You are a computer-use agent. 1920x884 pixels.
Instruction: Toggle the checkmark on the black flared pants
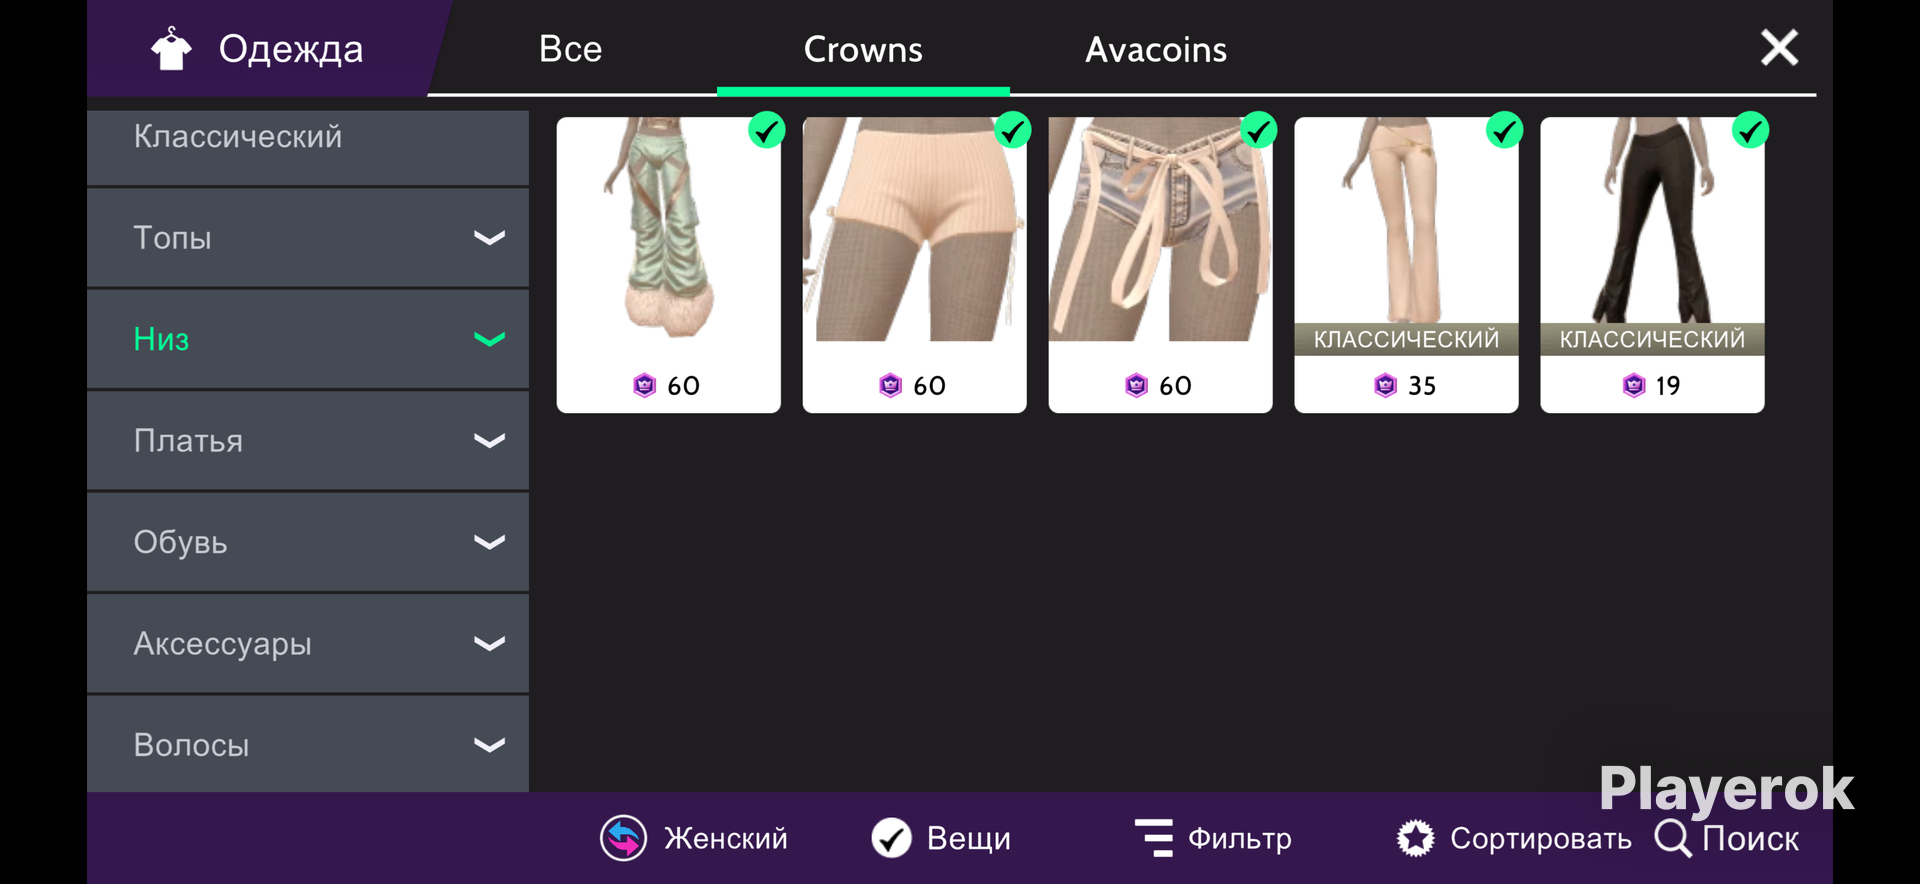coord(1751,130)
